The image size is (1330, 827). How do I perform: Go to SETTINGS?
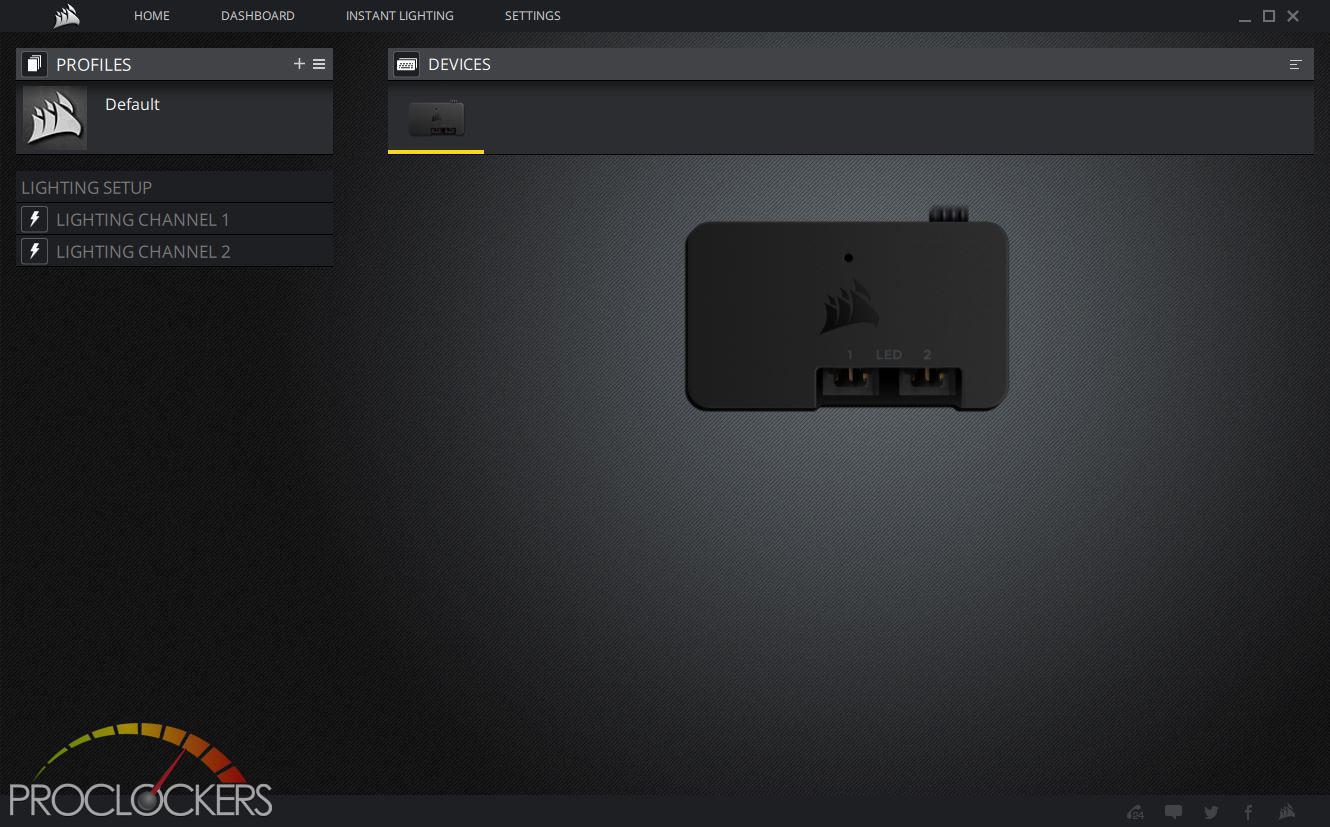tap(533, 16)
